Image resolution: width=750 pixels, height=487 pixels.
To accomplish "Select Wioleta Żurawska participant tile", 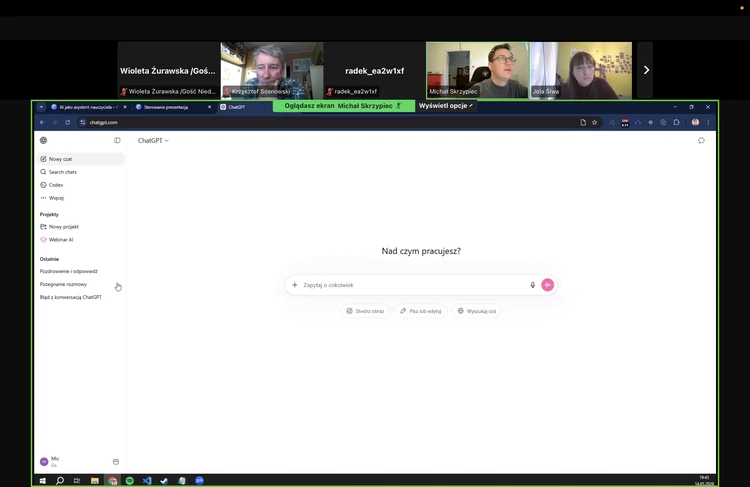I will pos(168,70).
